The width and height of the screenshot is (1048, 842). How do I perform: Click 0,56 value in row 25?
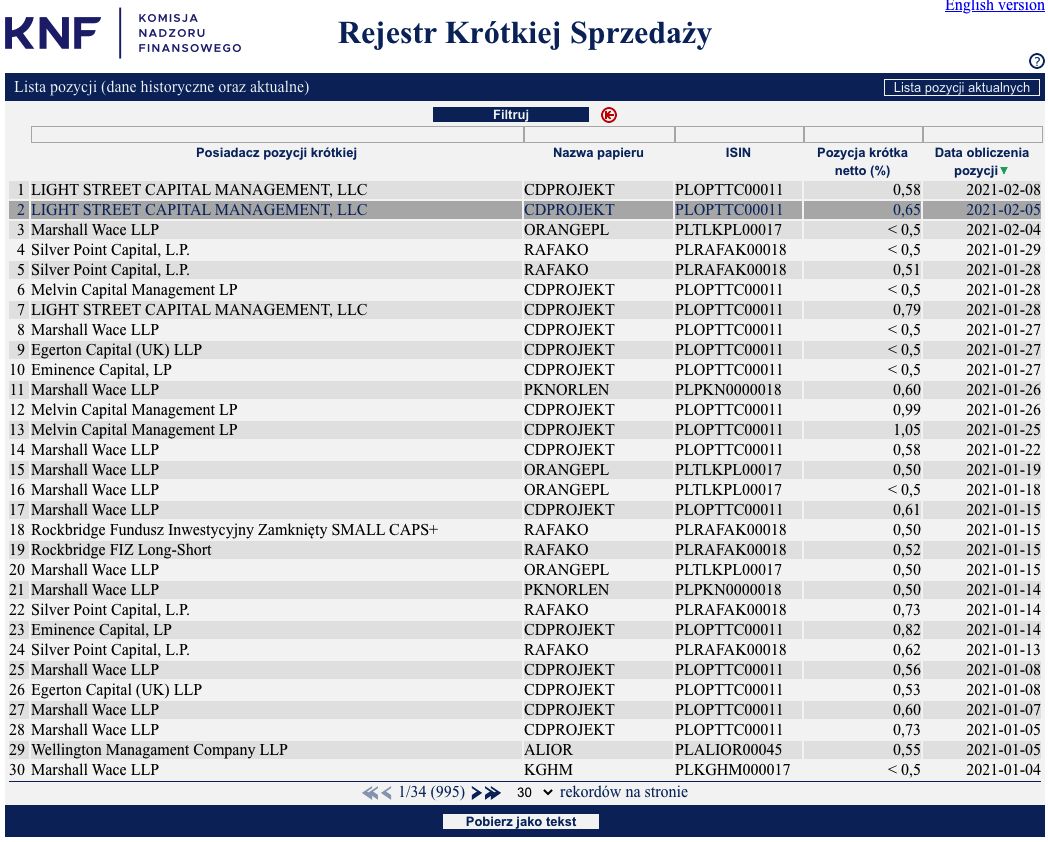point(906,670)
